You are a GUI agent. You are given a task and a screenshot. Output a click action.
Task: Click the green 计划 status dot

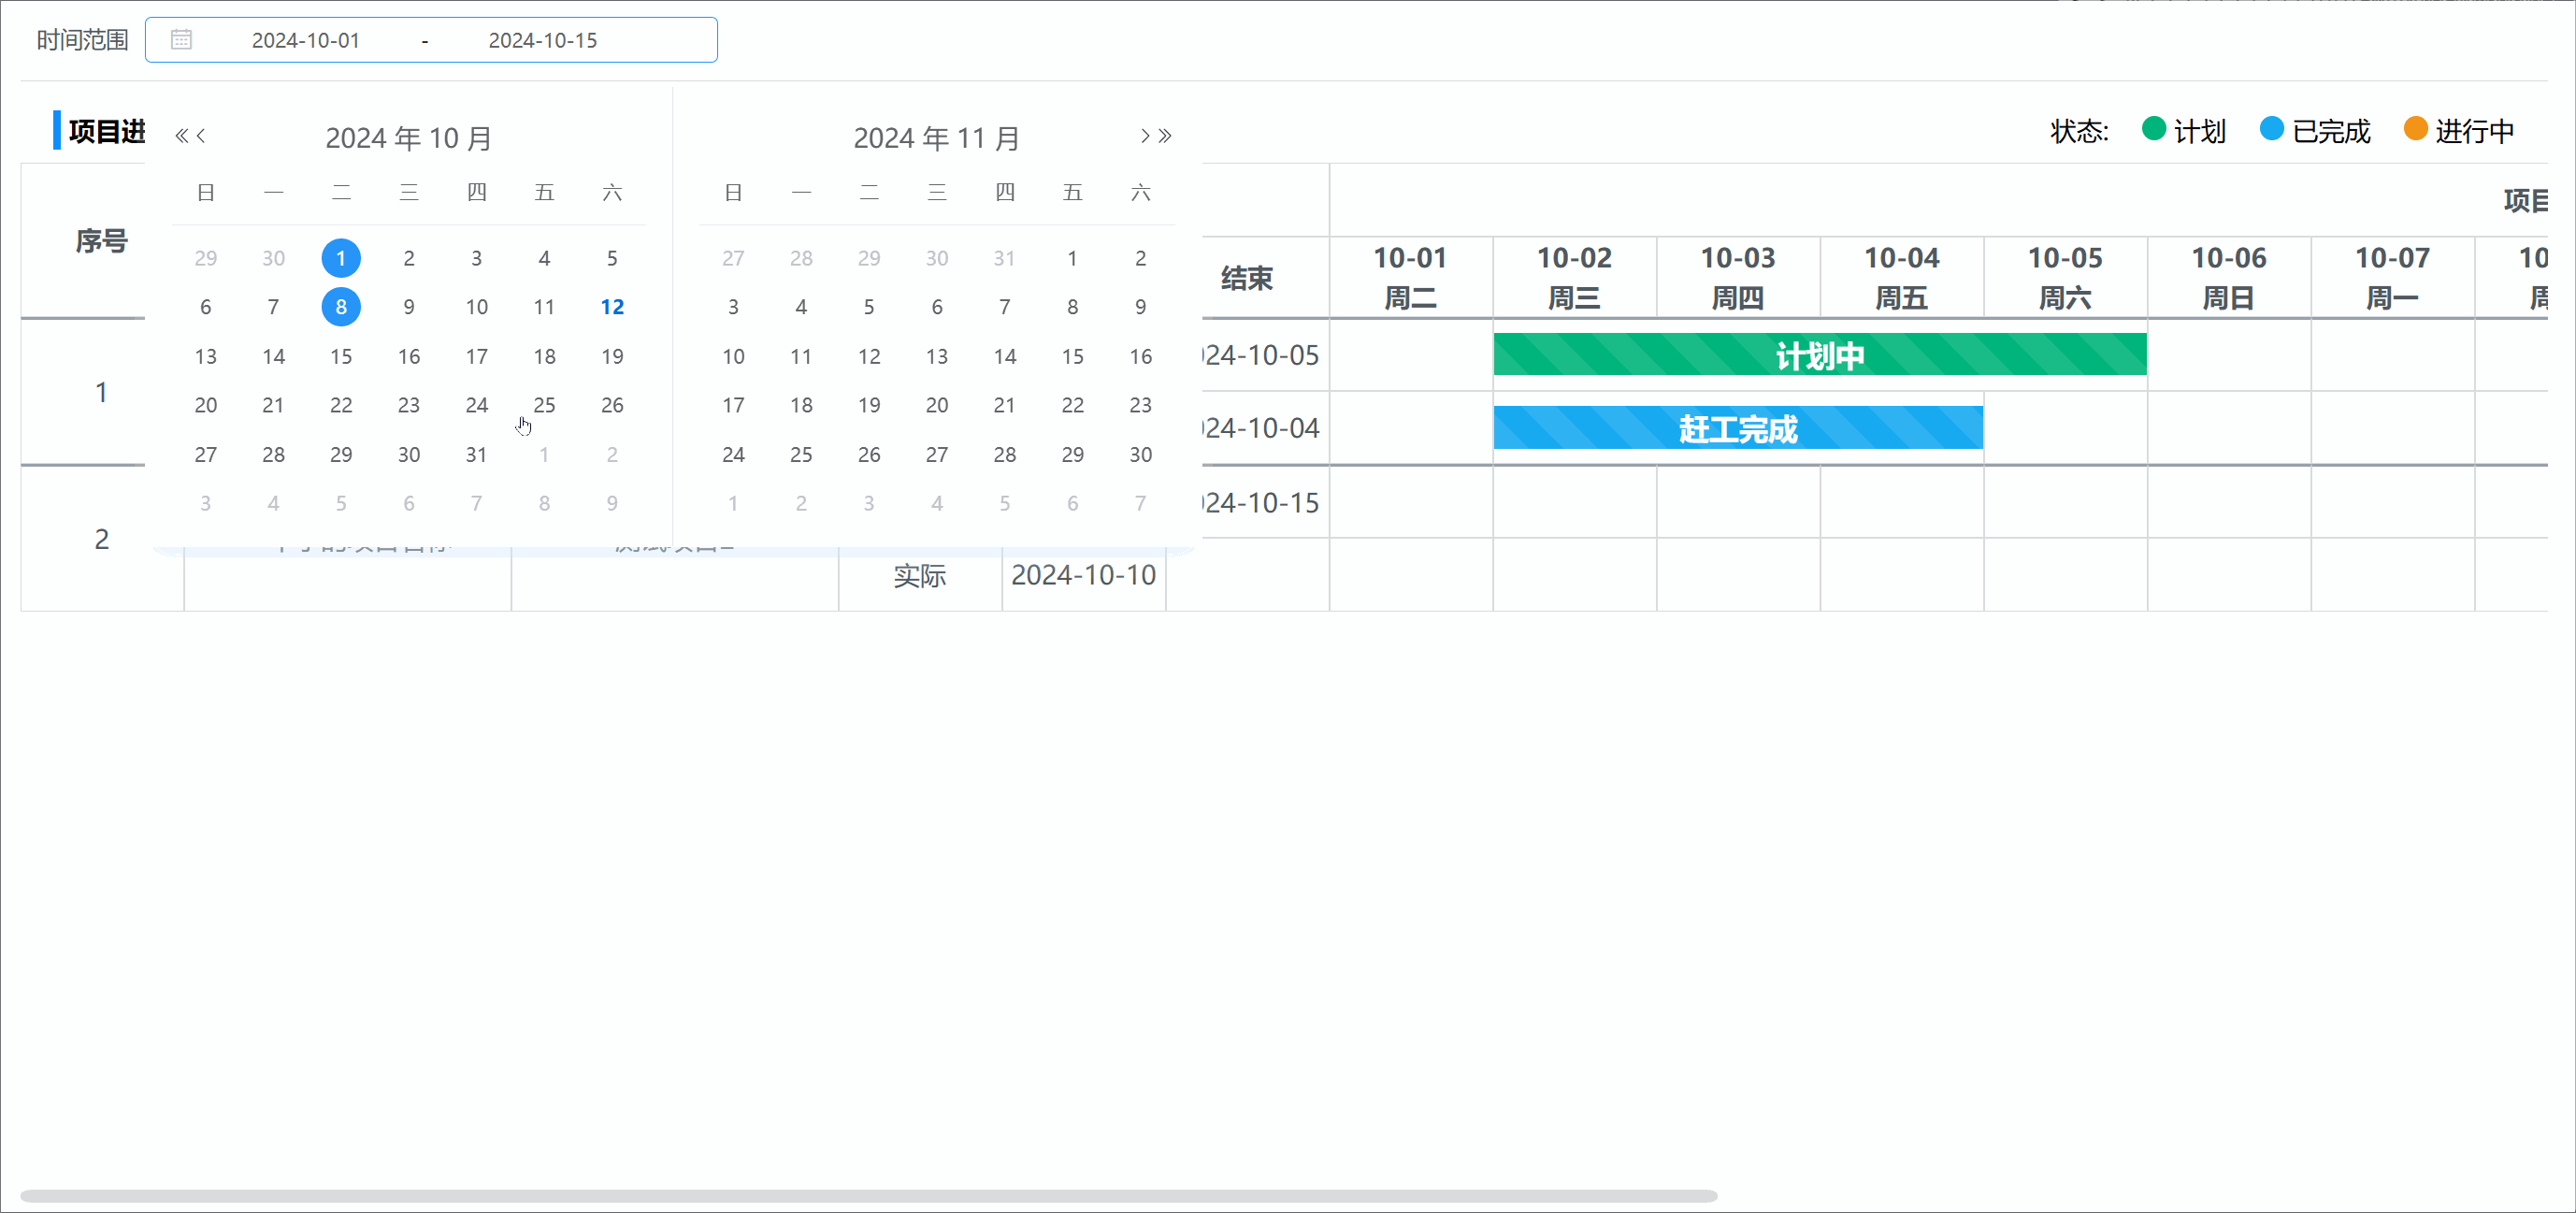pyautogui.click(x=2154, y=129)
